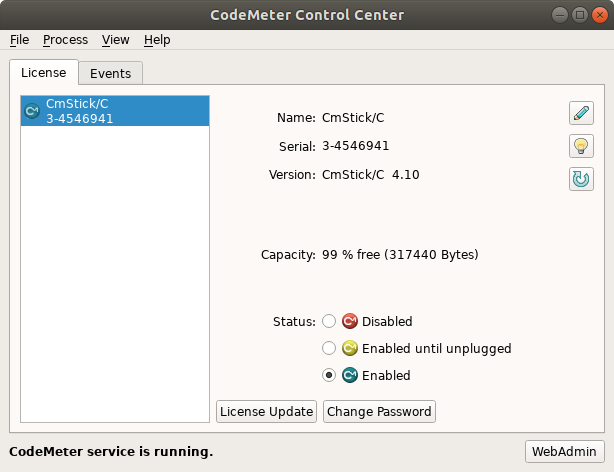Switch to the Events tab

(x=110, y=73)
